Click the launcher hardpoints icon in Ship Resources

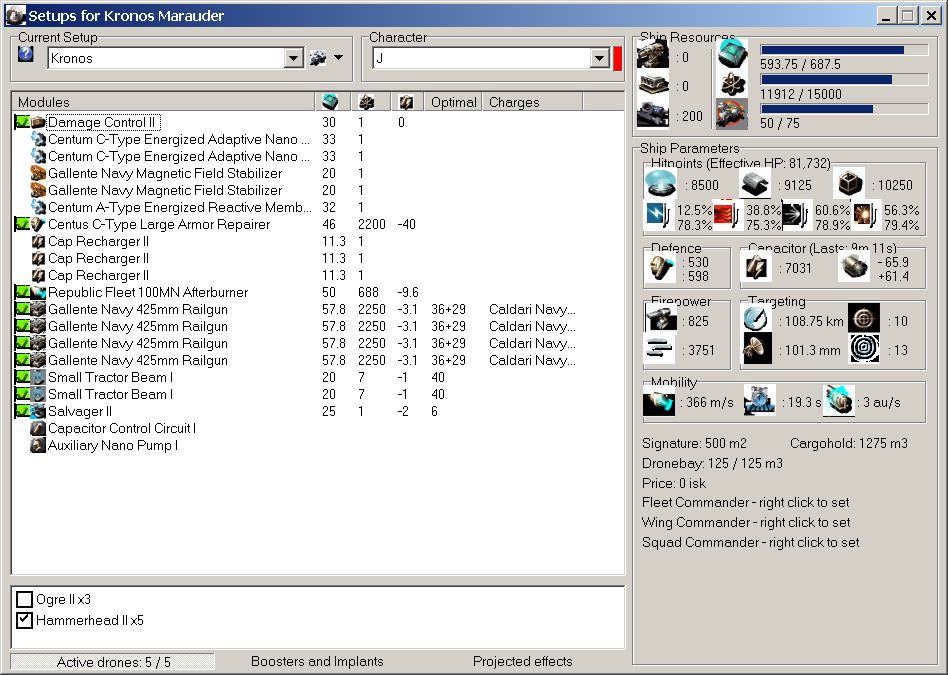pyautogui.click(x=653, y=85)
